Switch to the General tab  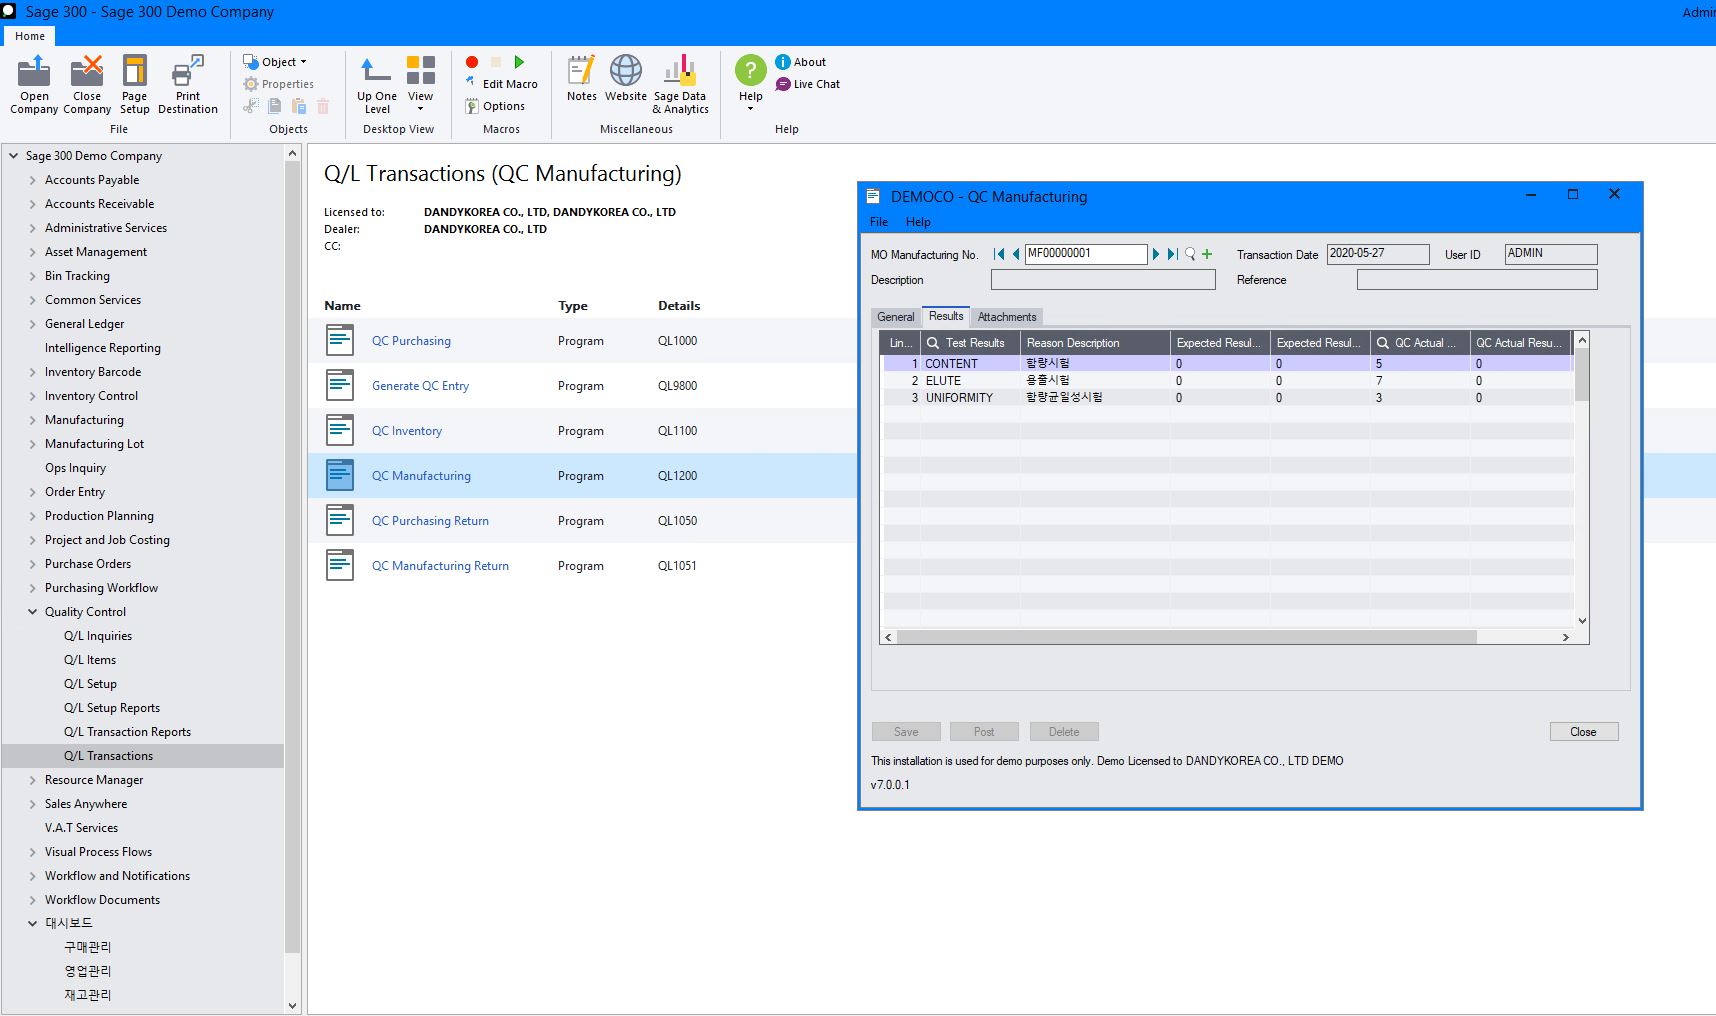click(x=895, y=317)
